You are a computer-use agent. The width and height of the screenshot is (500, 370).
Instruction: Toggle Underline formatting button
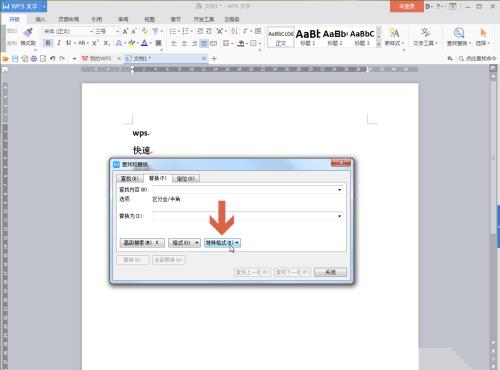click(68, 43)
